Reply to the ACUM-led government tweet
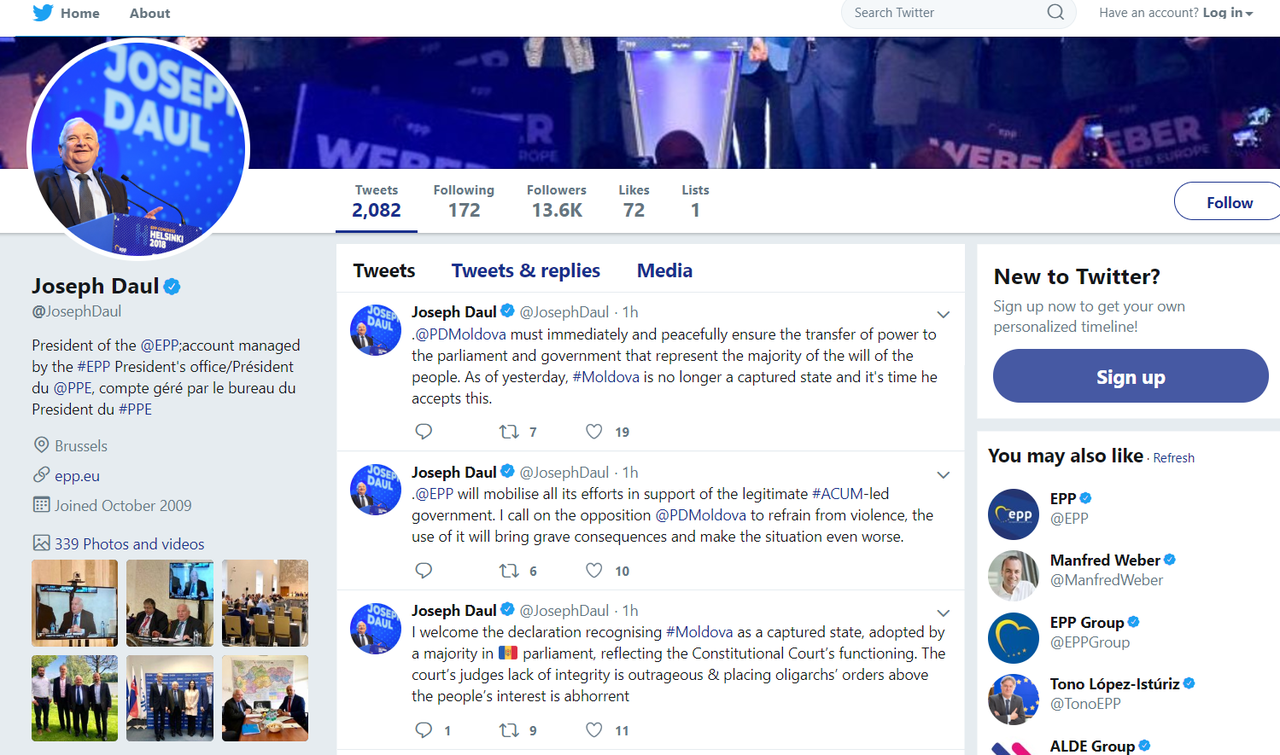 click(x=424, y=570)
